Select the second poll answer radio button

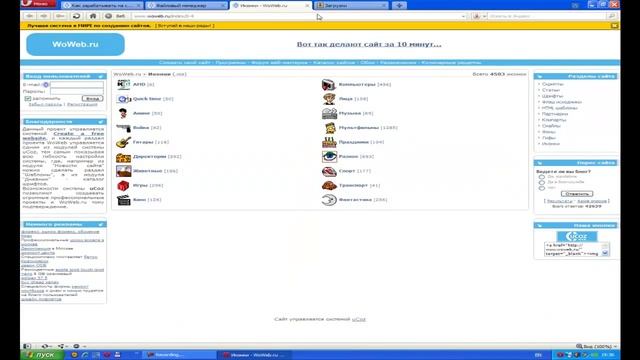[542, 182]
